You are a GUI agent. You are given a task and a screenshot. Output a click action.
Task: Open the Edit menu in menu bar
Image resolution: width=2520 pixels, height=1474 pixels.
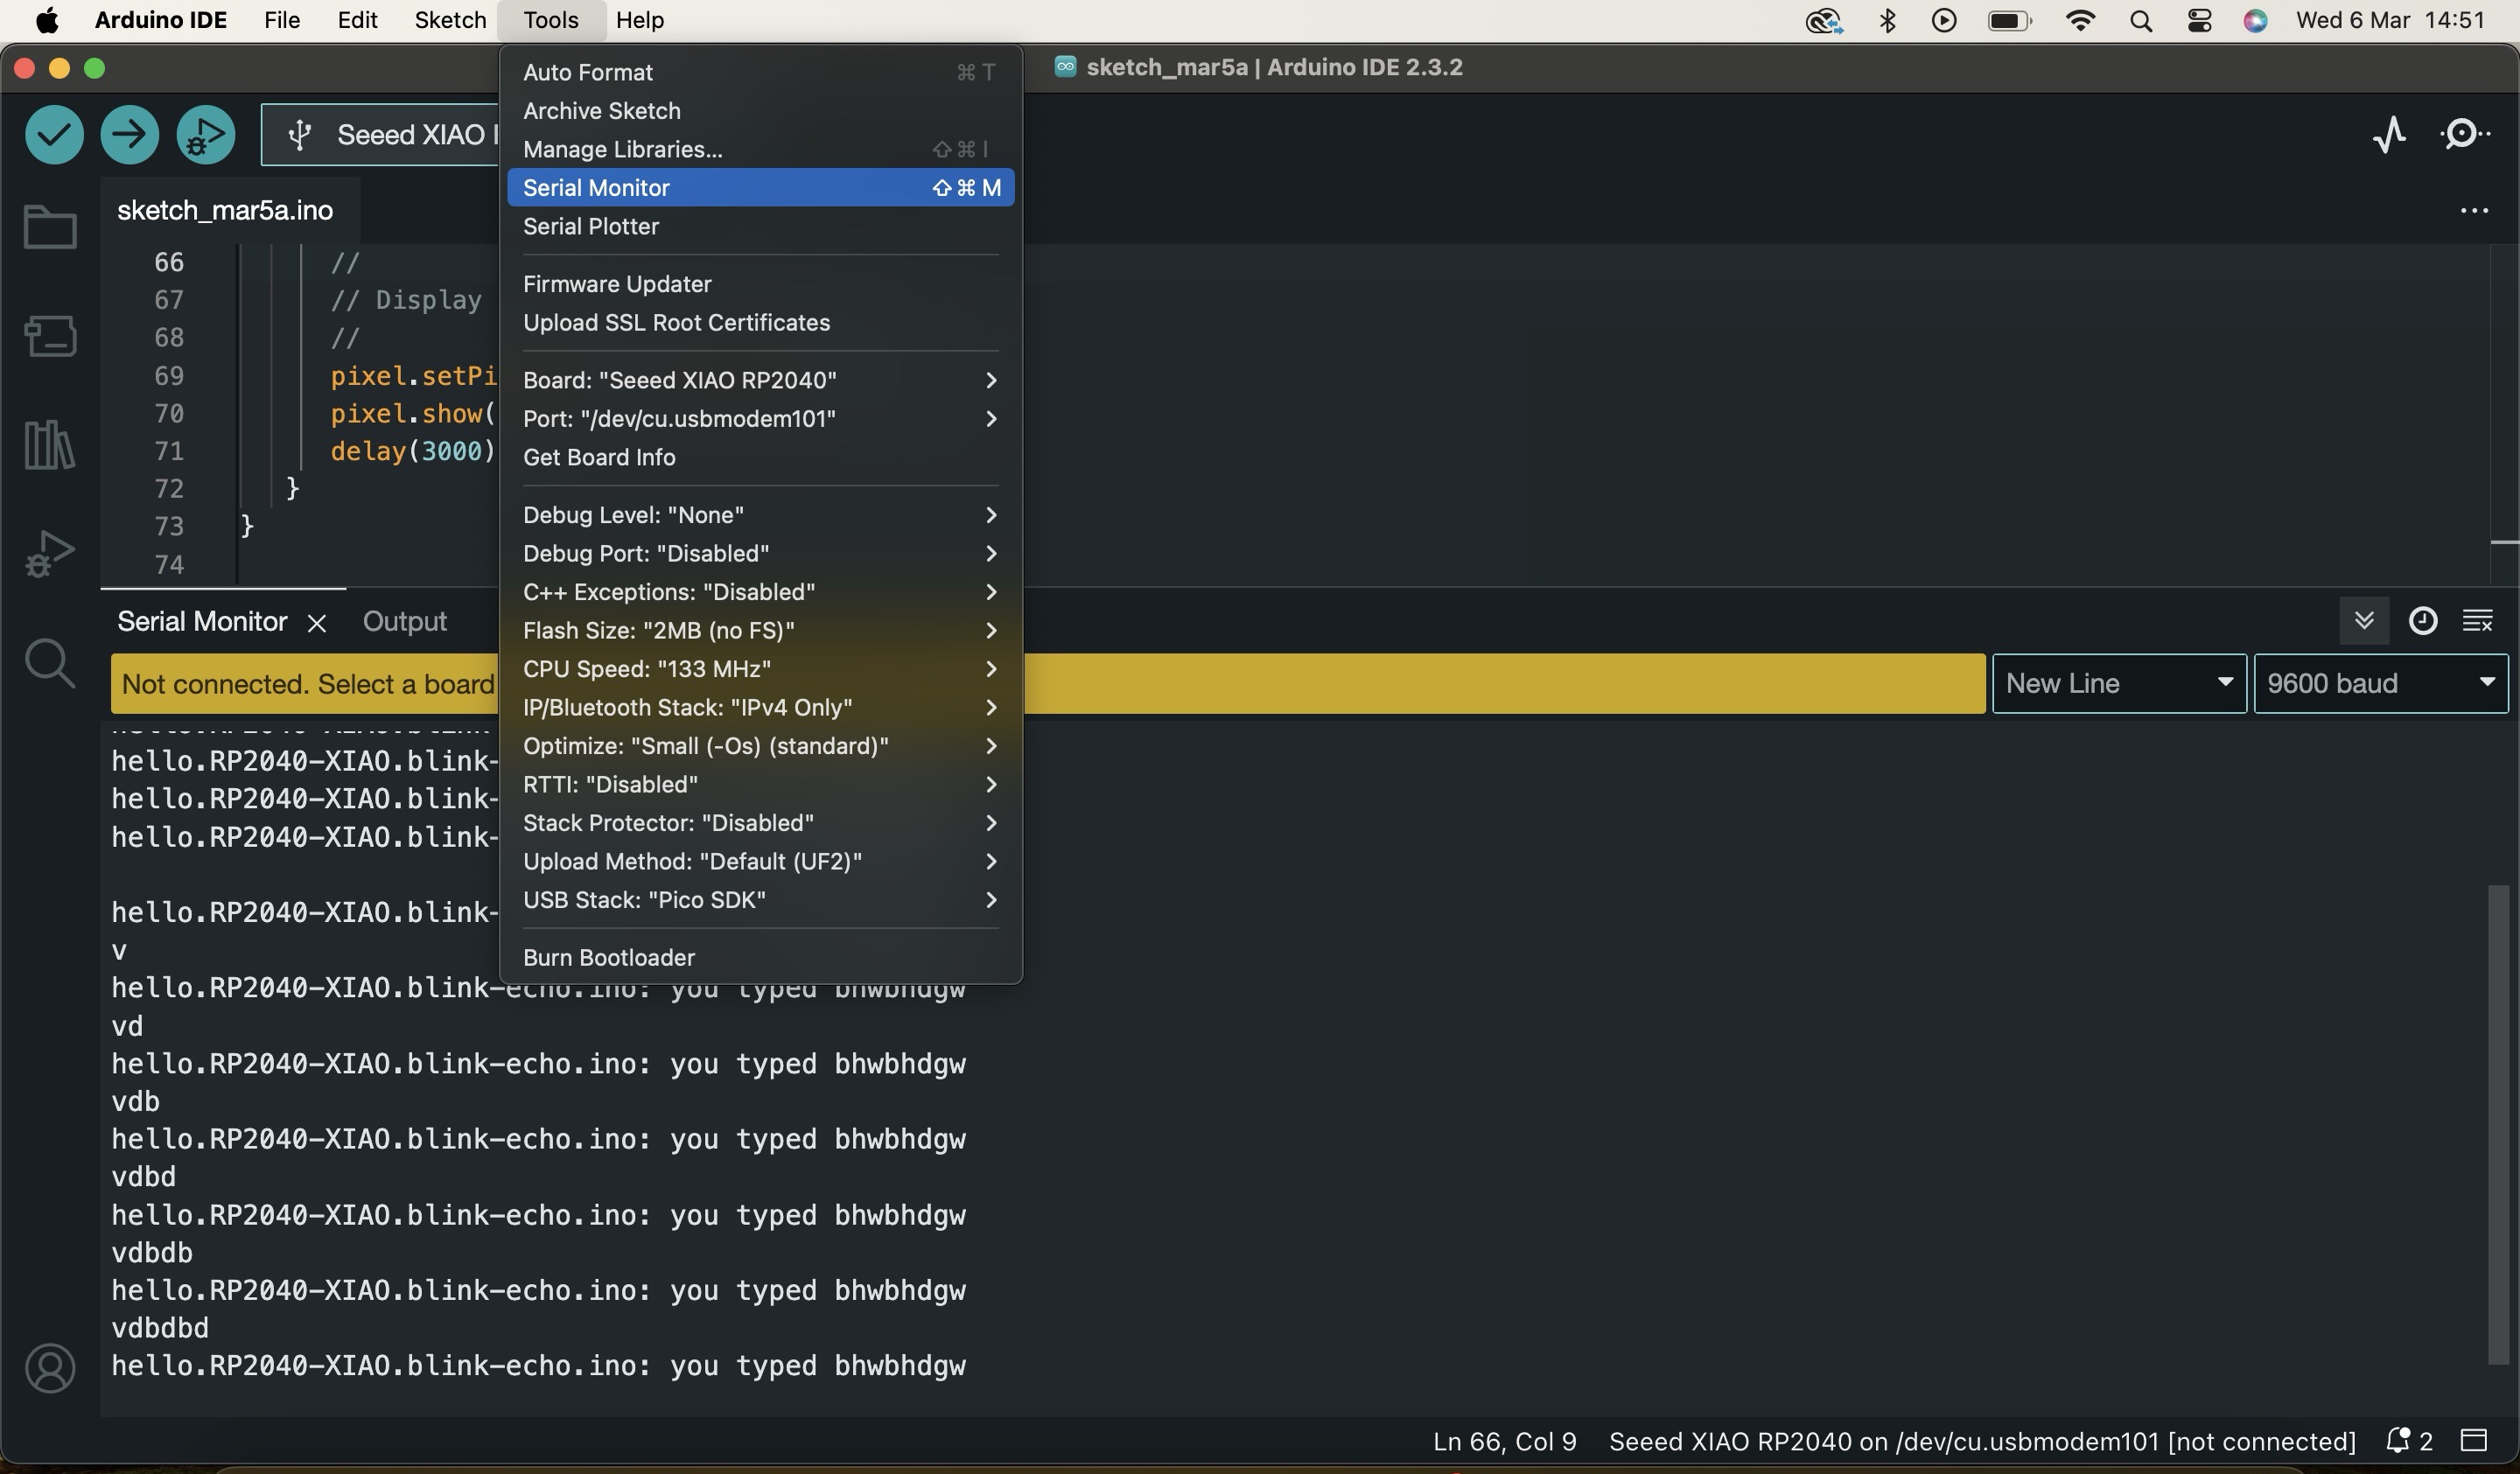point(357,20)
